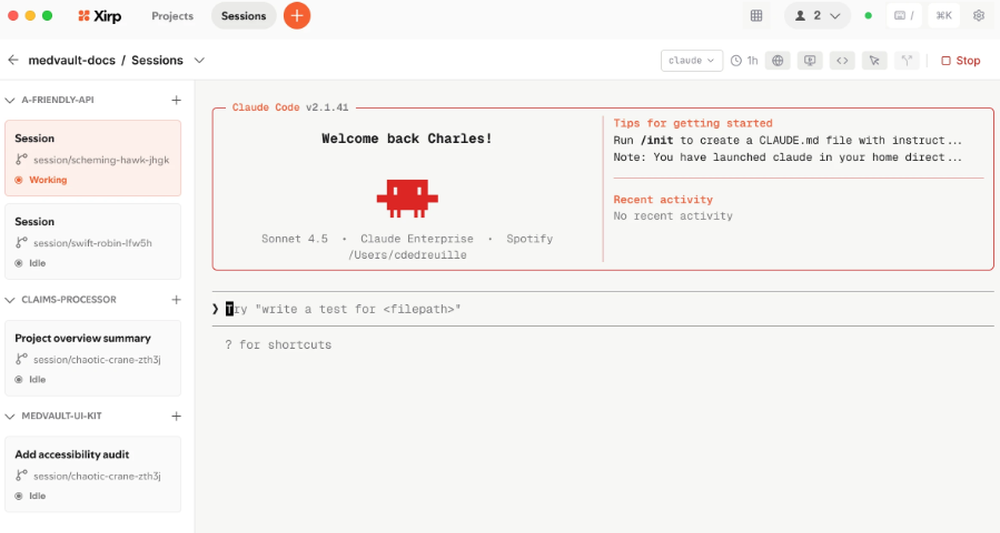1000x533 pixels.
Task: Click the "Welcome back Charles!" text
Action: point(407,138)
